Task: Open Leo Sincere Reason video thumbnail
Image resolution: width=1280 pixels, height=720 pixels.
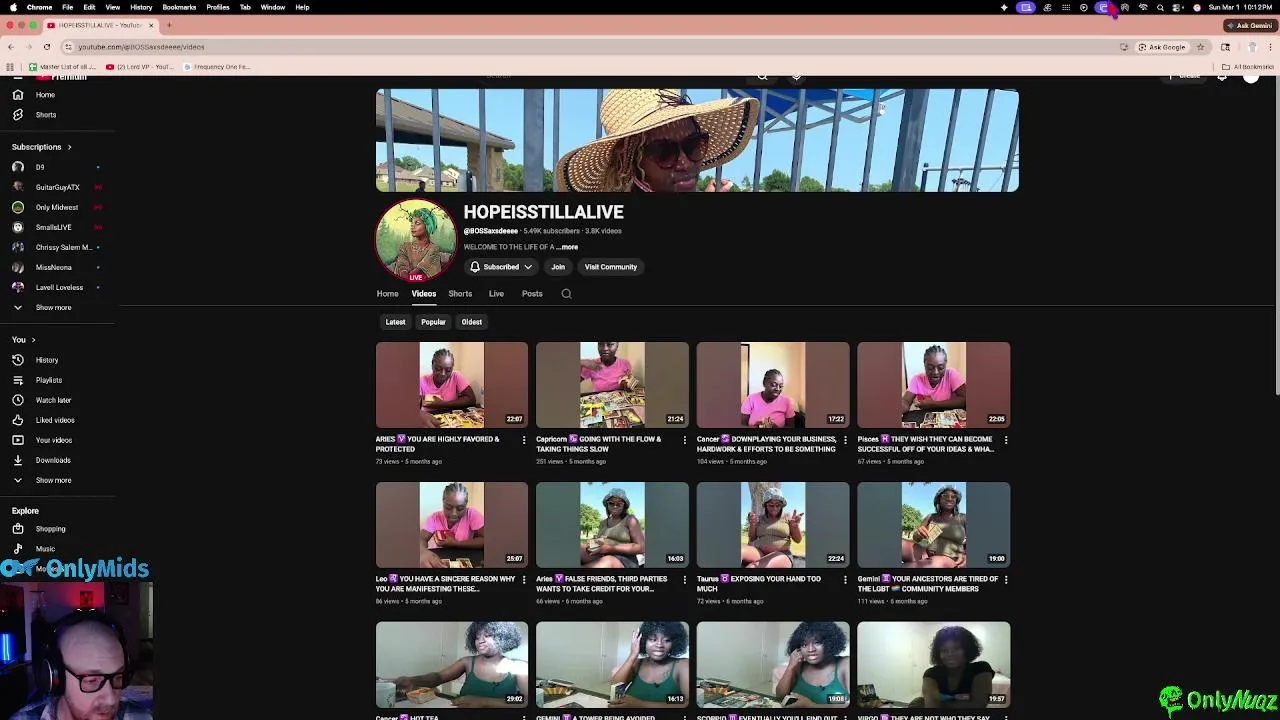Action: pyautogui.click(x=451, y=525)
